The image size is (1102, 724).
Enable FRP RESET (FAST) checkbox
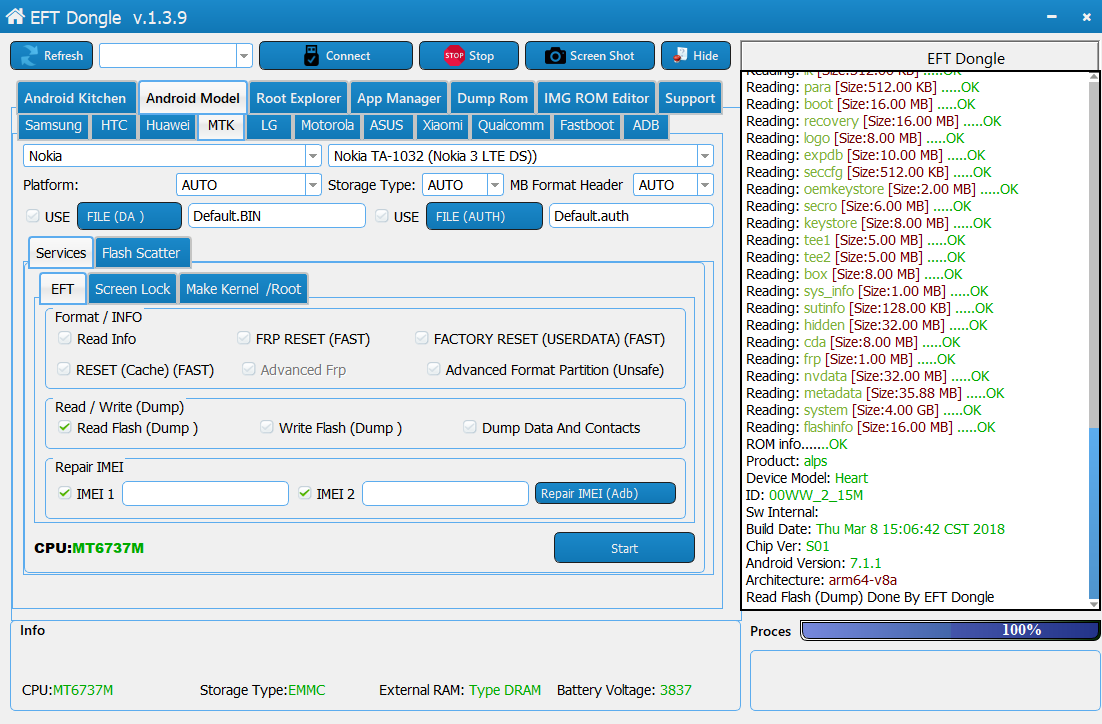[244, 338]
